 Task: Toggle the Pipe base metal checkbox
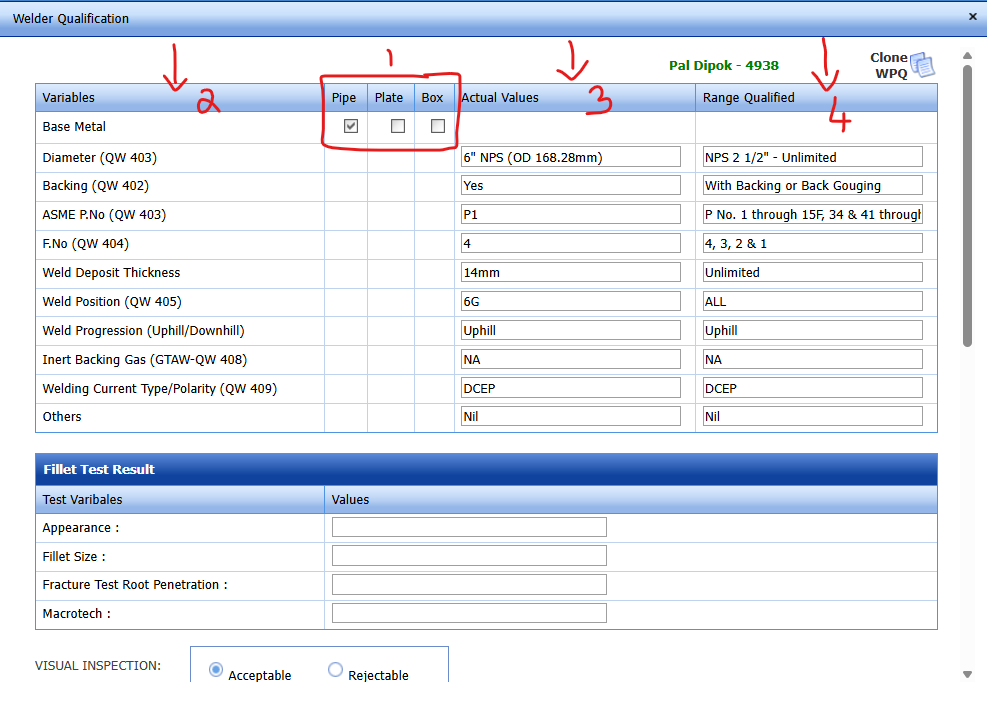(x=351, y=126)
